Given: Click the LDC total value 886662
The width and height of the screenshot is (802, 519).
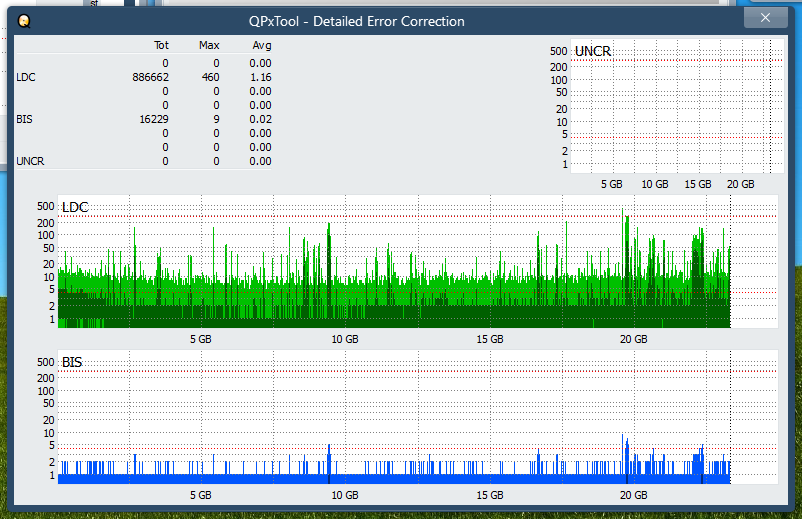Looking at the screenshot, I should (x=150, y=77).
